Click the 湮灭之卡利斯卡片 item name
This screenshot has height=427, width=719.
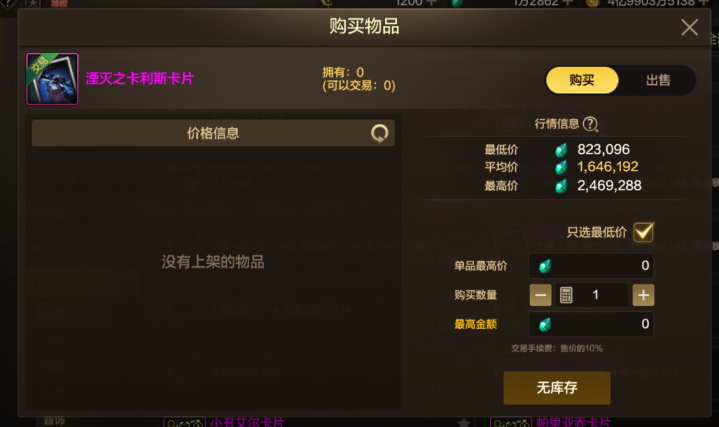140,78
